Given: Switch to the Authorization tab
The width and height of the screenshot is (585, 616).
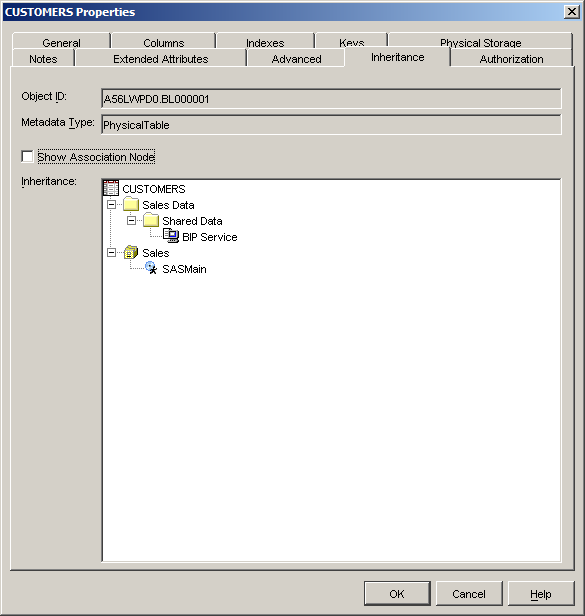Looking at the screenshot, I should (x=511, y=58).
